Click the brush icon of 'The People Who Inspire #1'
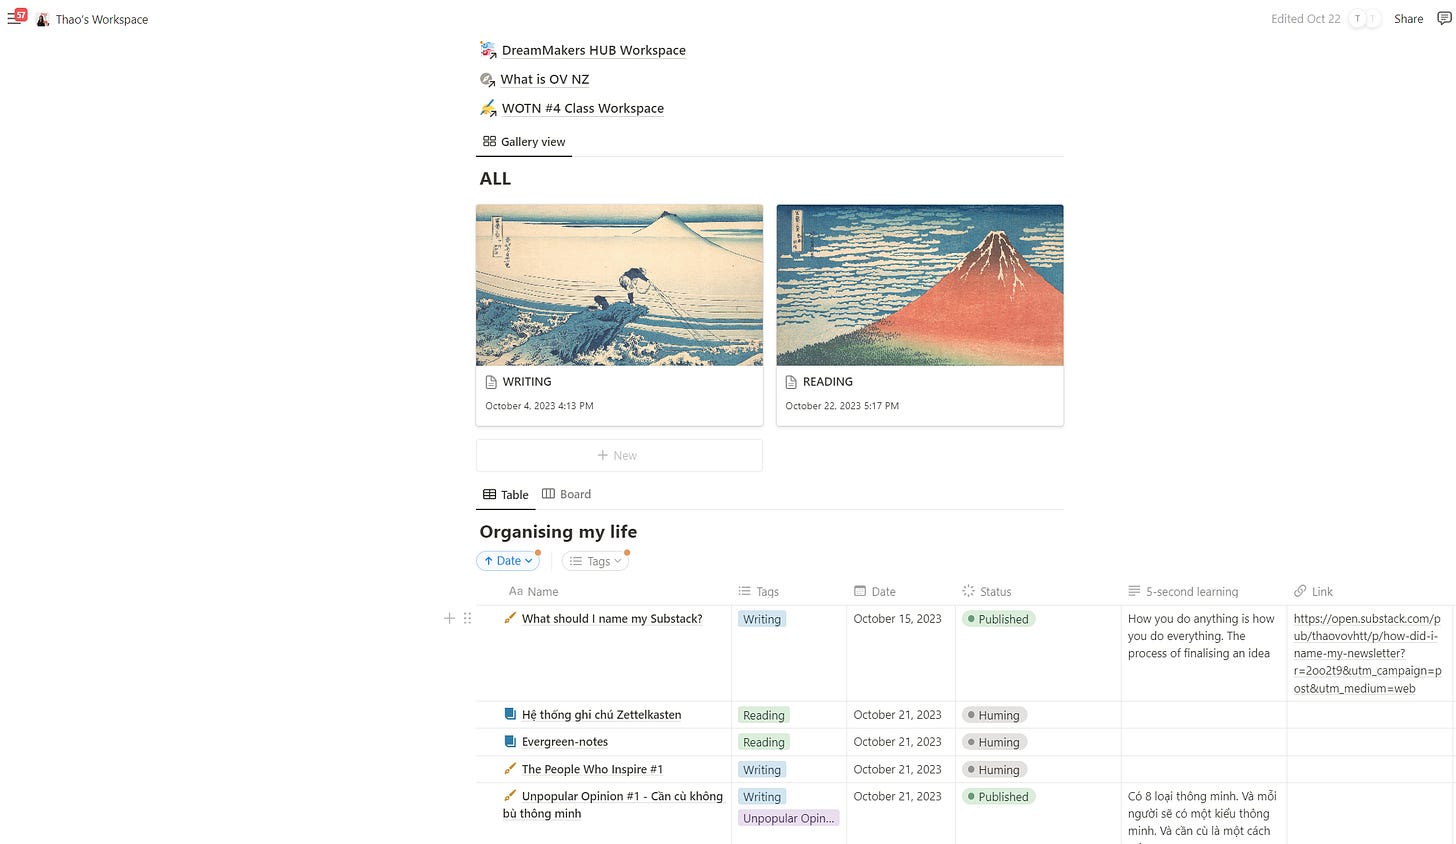The height and width of the screenshot is (844, 1456). pyautogui.click(x=510, y=769)
